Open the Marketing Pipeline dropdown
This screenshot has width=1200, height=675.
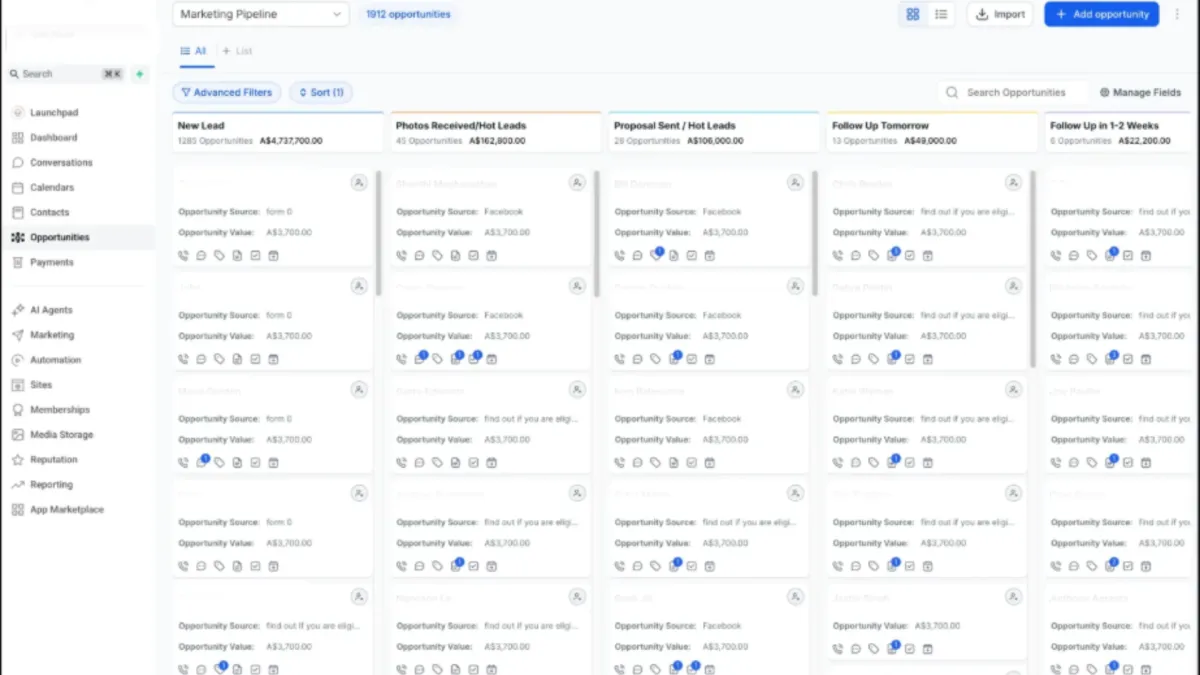point(260,14)
